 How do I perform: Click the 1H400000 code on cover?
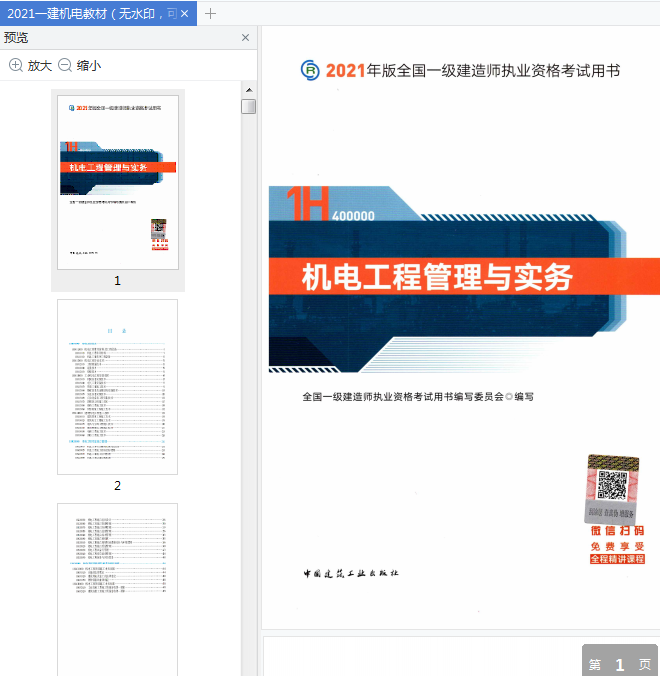(x=331, y=203)
